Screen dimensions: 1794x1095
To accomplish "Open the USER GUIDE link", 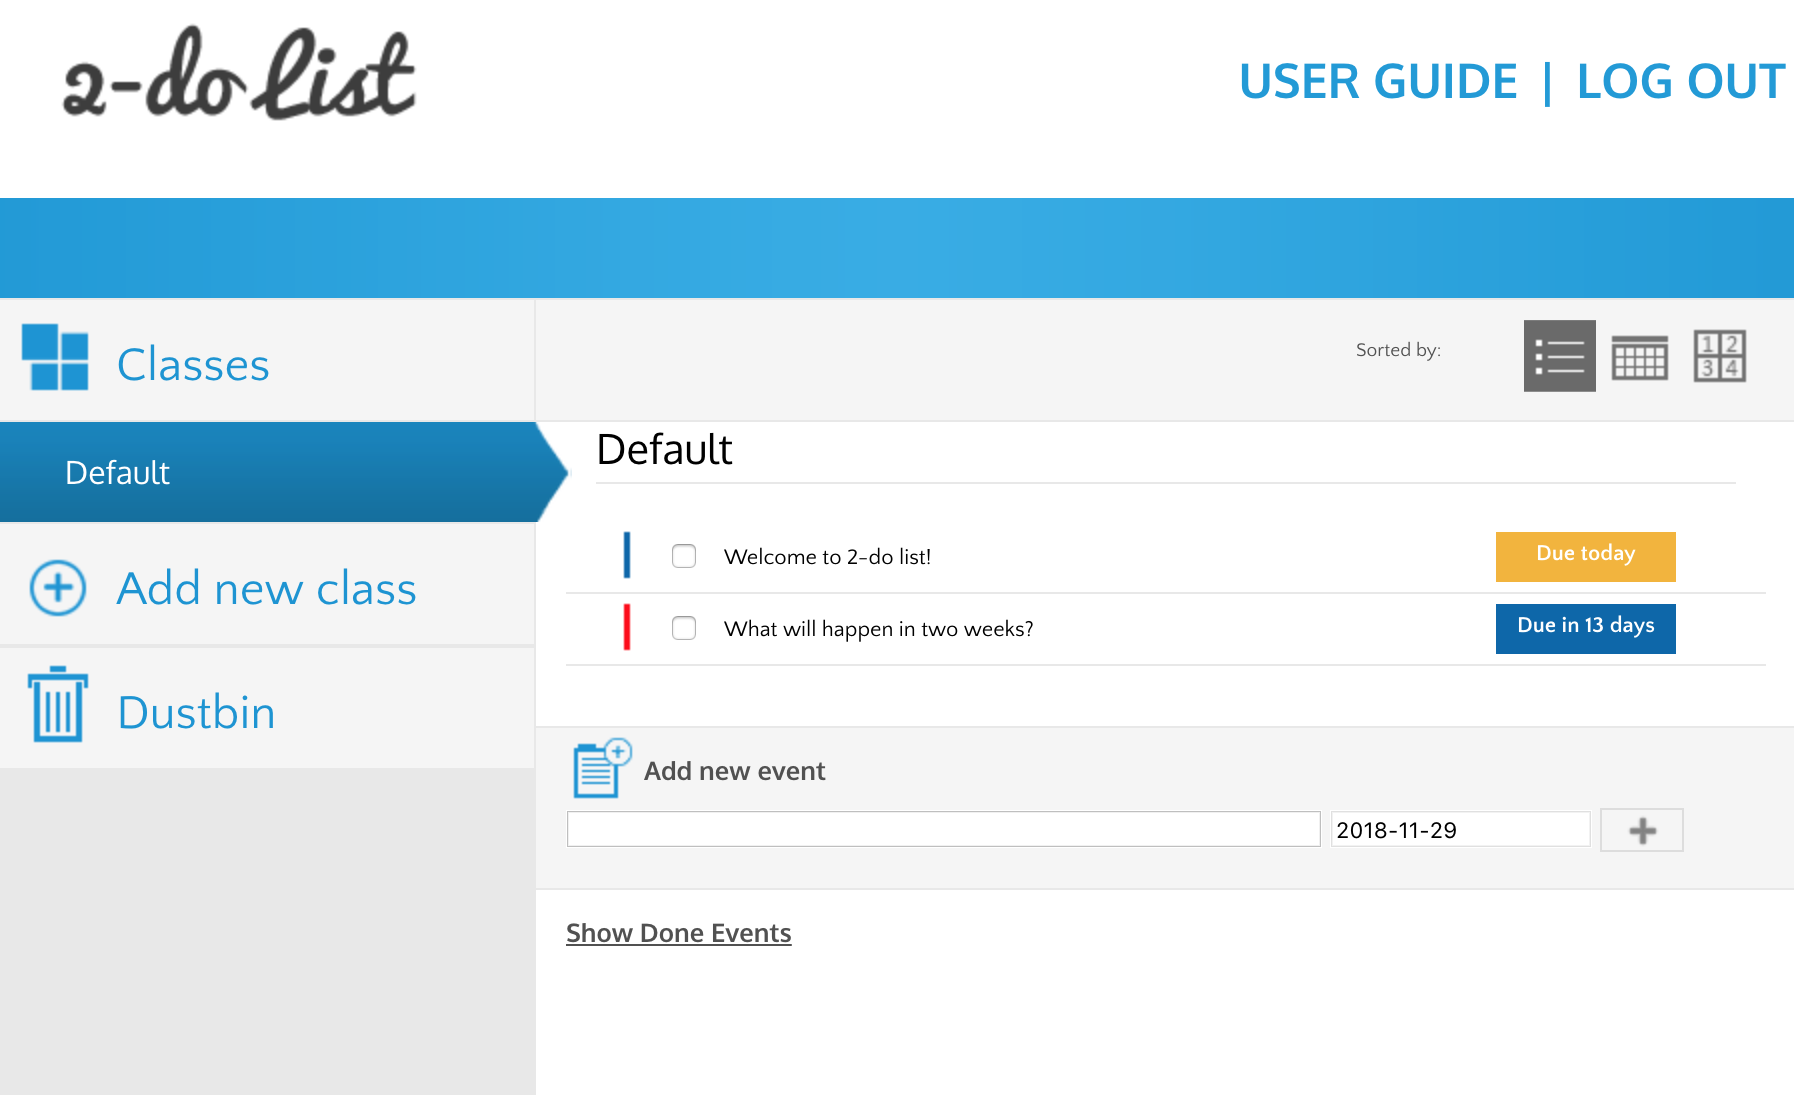I will [1377, 82].
